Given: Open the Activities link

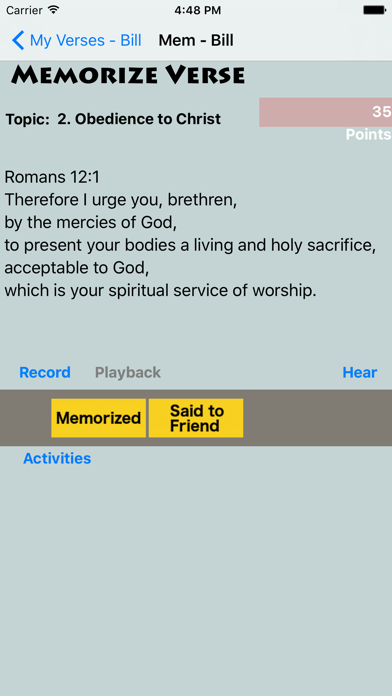Looking at the screenshot, I should pyautogui.click(x=57, y=458).
